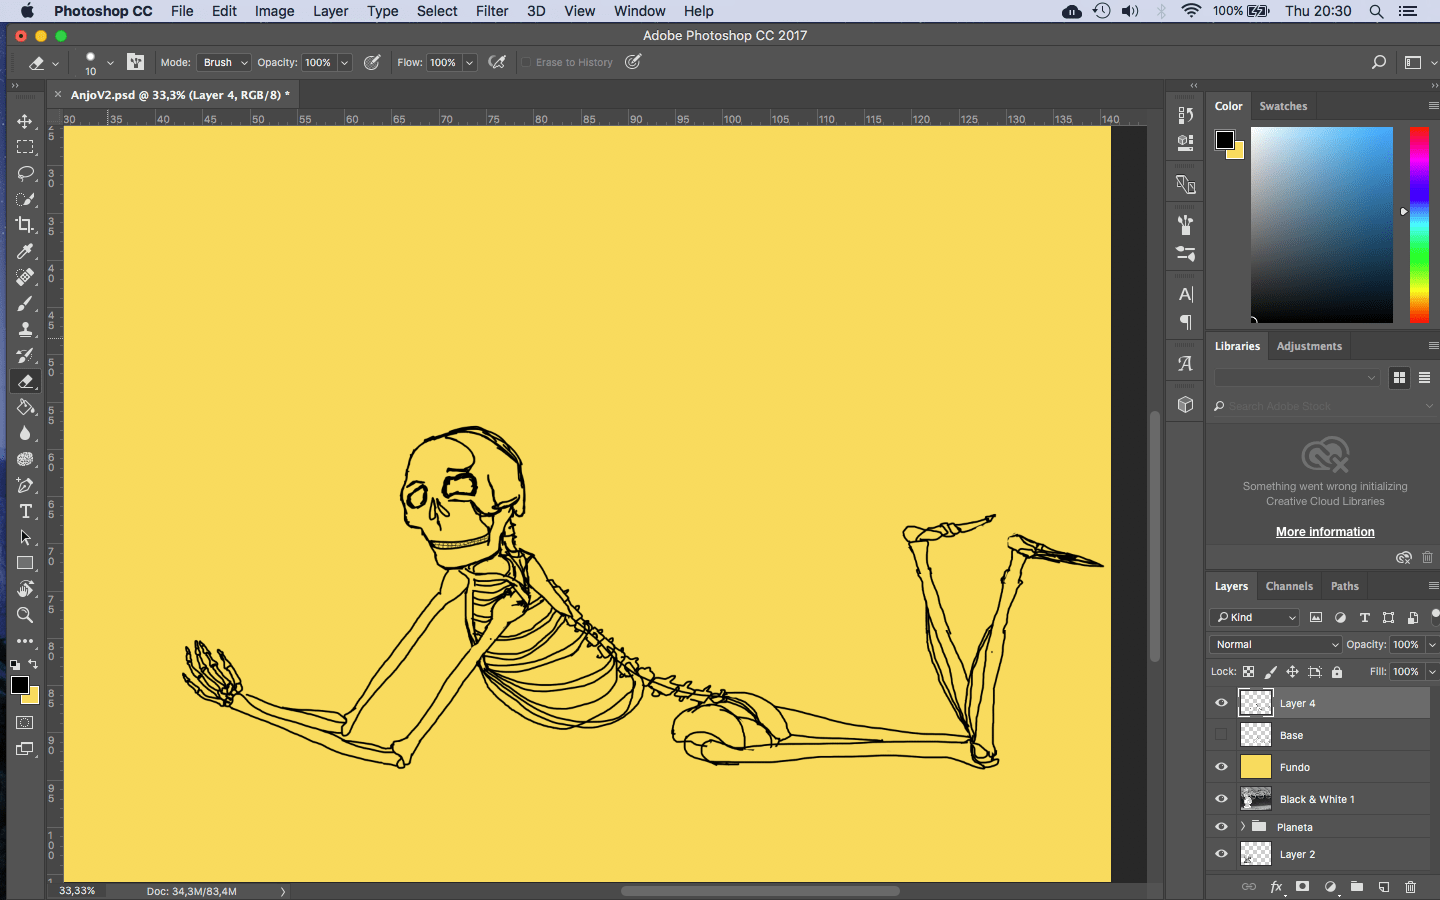Viewport: 1440px width, 900px height.
Task: Click the foreground color swatch in Color panel
Action: [1224, 140]
